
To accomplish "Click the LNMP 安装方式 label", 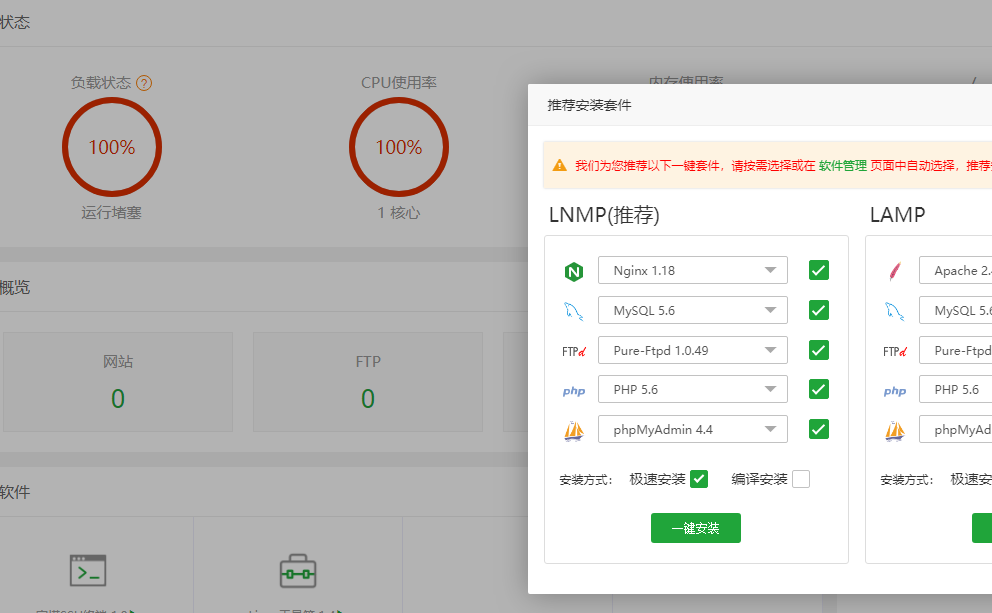I will (586, 480).
